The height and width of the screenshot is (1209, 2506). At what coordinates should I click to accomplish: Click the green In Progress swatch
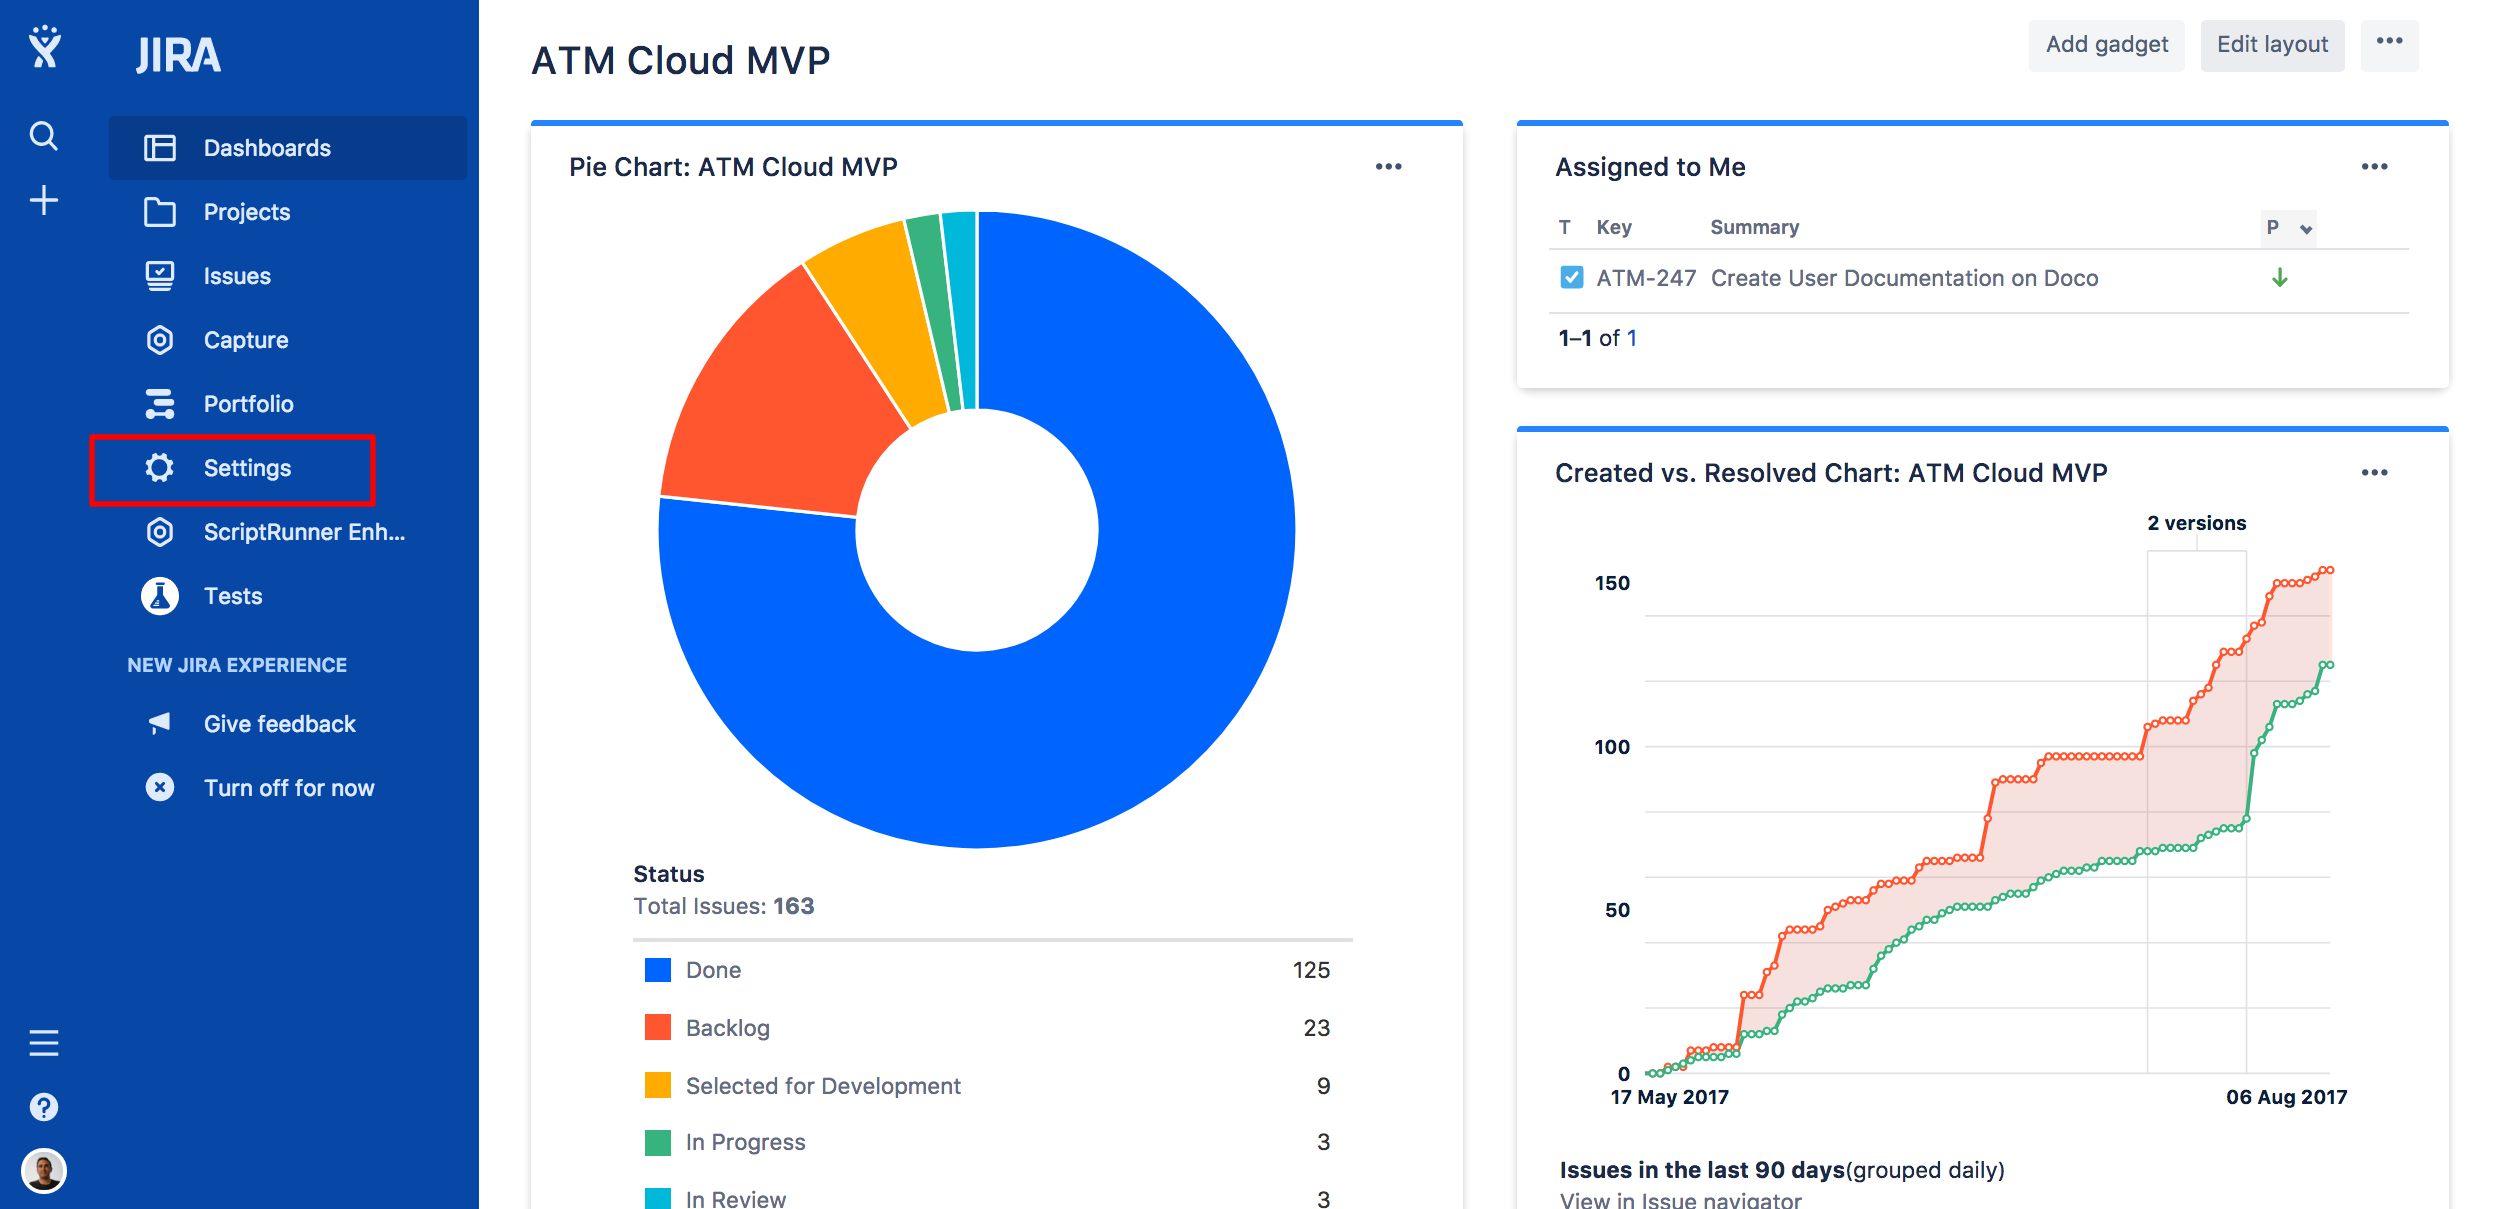tap(658, 1142)
